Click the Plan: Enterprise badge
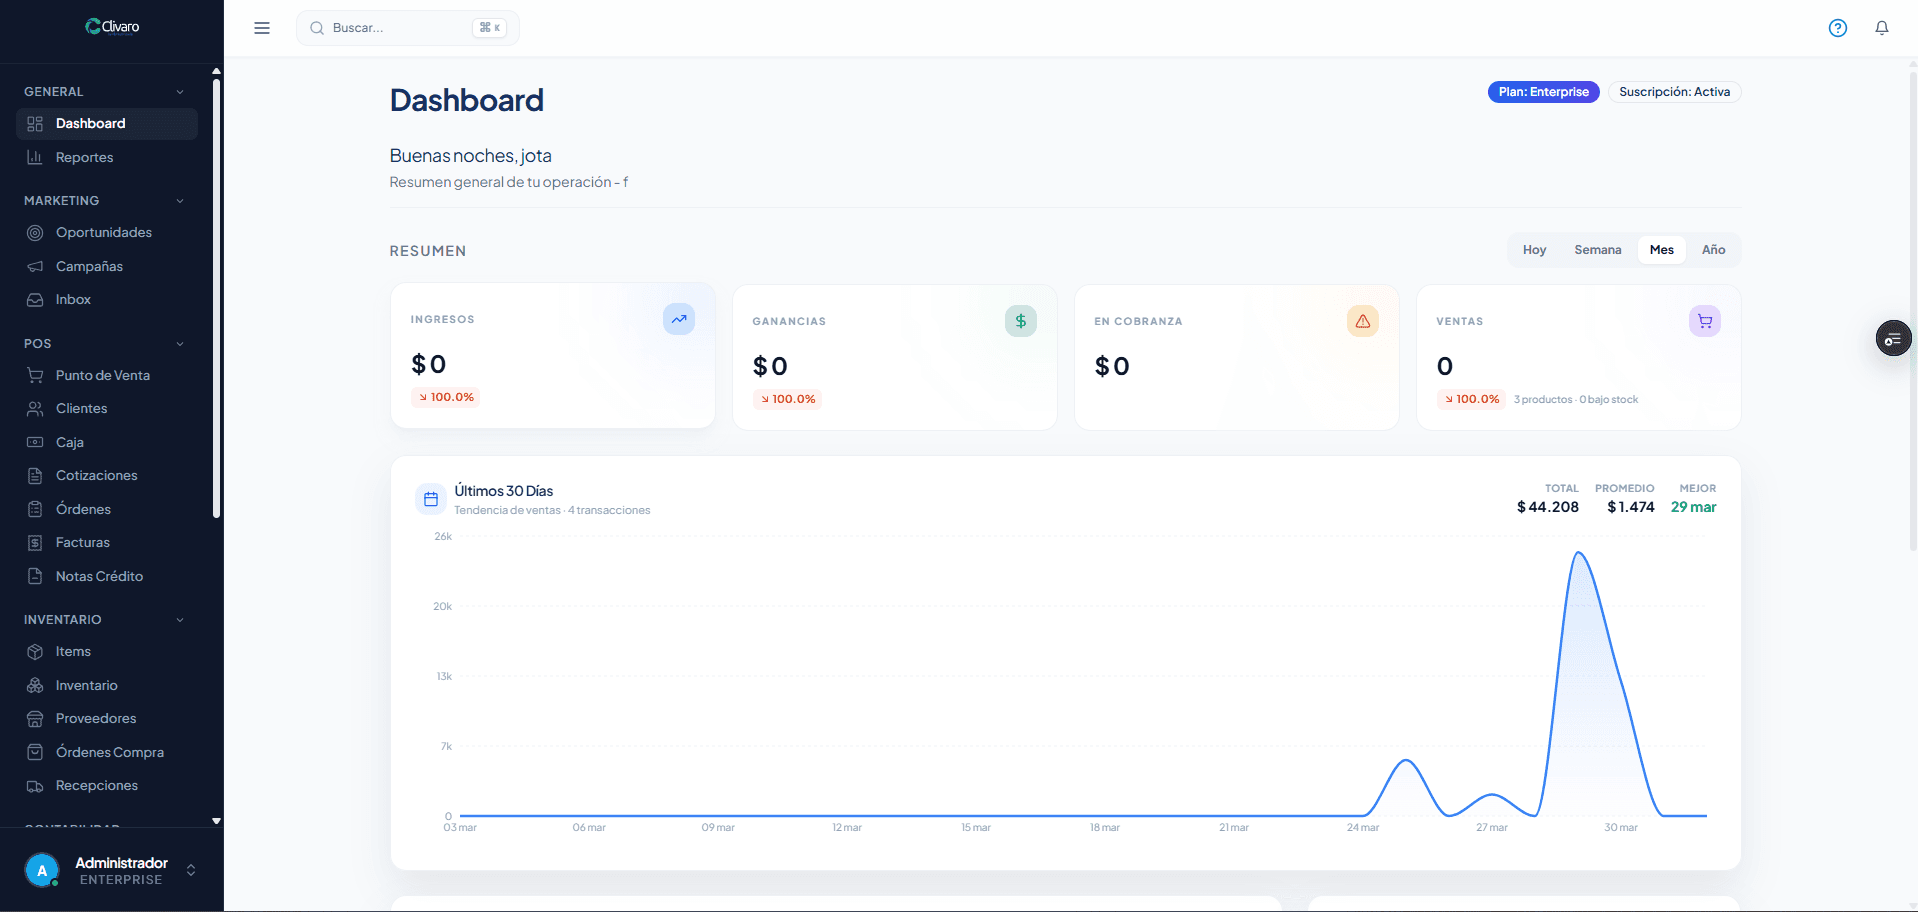This screenshot has height=912, width=1918. coord(1543,92)
